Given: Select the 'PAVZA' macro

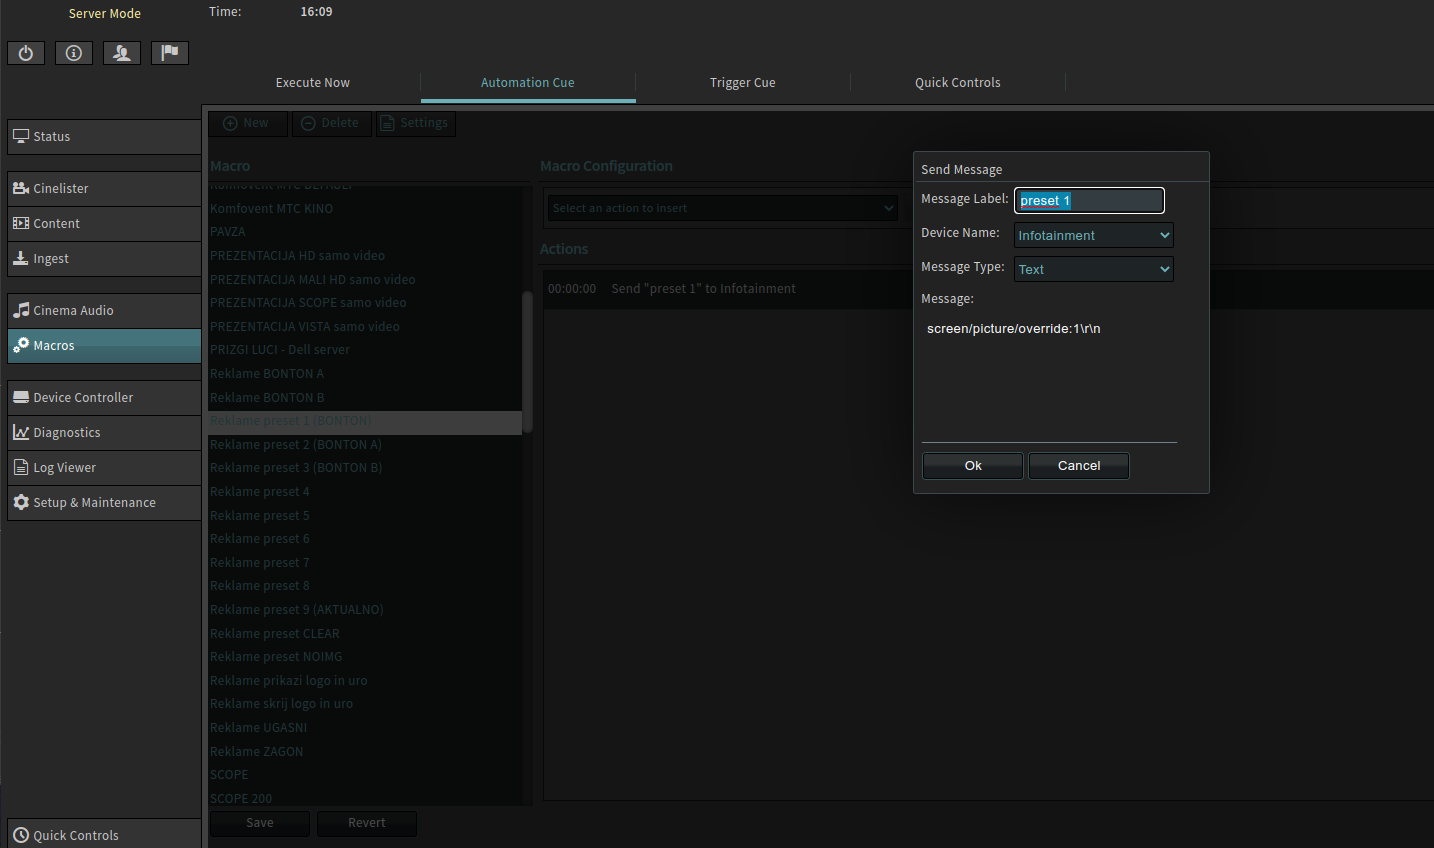Looking at the screenshot, I should click(365, 232).
